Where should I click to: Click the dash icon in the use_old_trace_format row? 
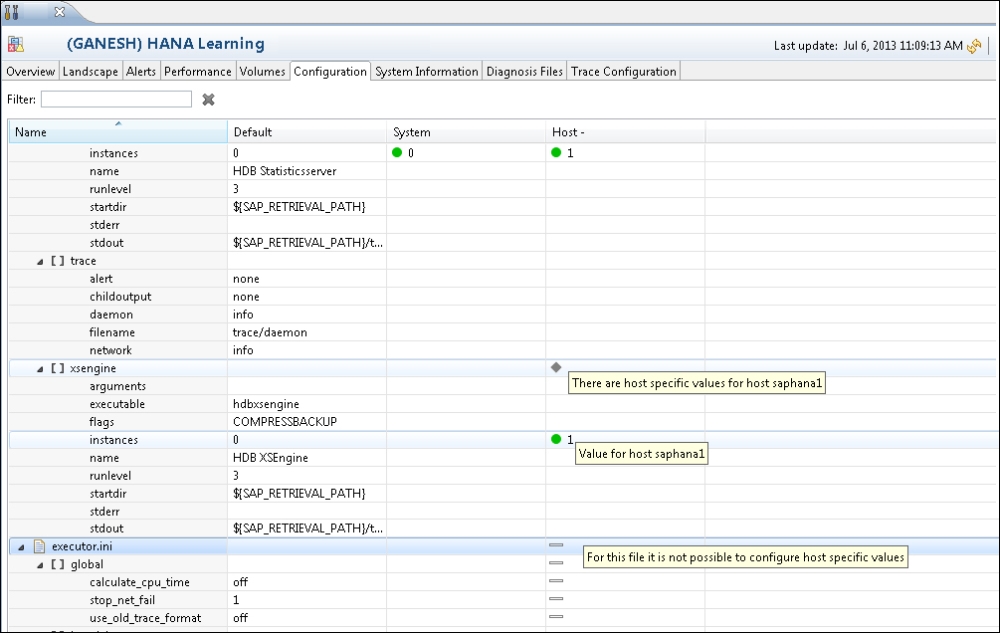[x=556, y=616]
